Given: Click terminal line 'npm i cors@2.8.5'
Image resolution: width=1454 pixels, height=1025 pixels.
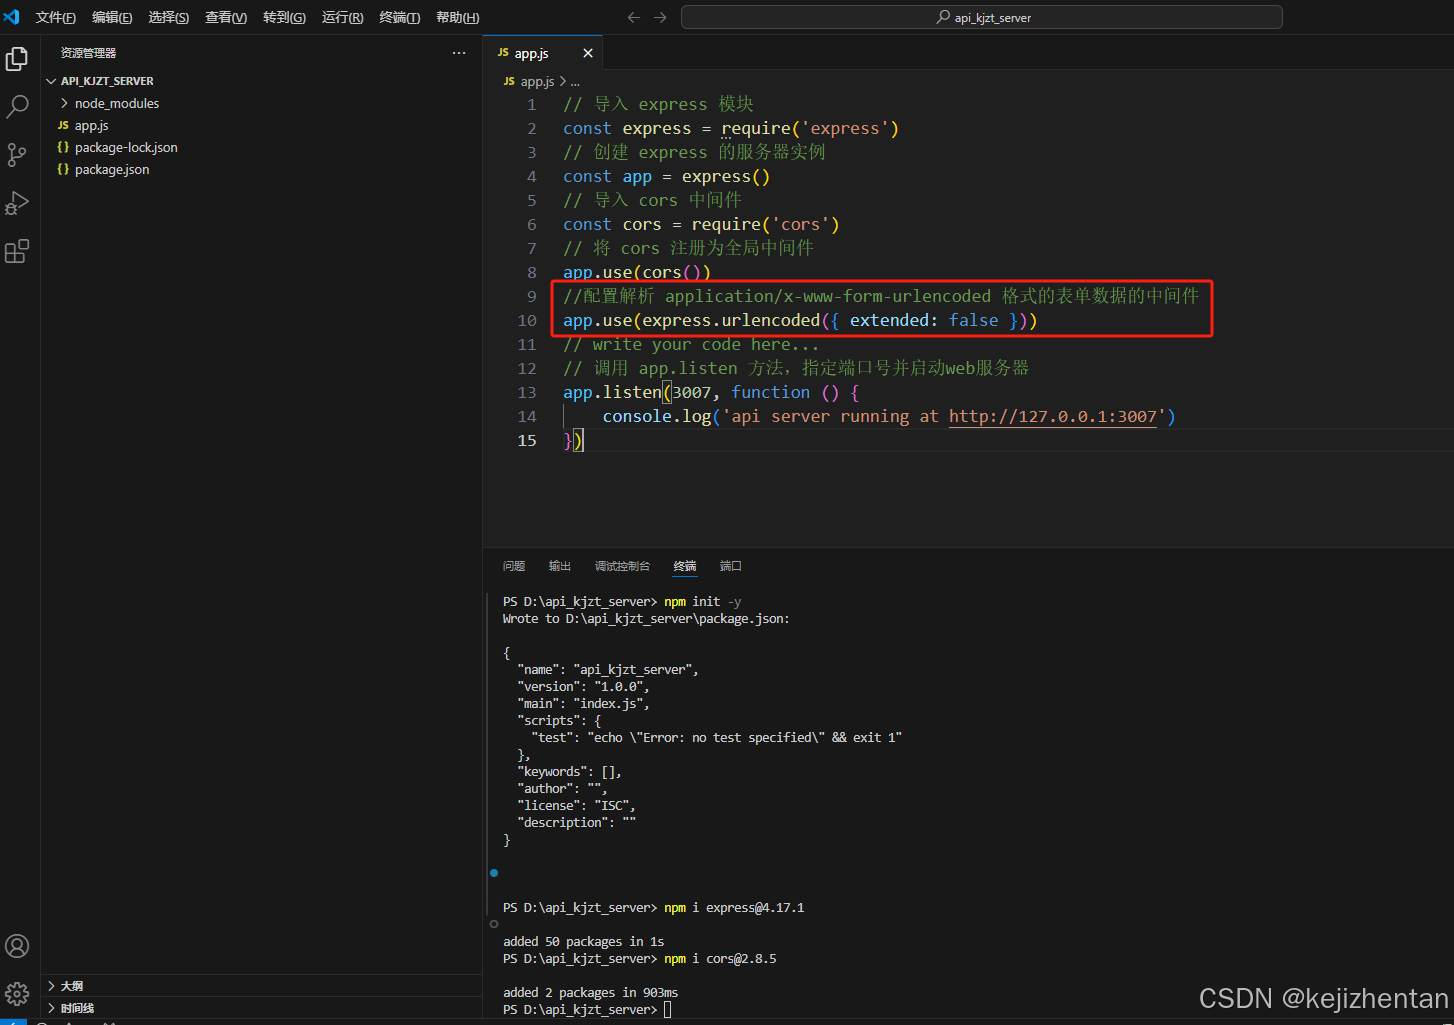Looking at the screenshot, I should click(720, 959).
